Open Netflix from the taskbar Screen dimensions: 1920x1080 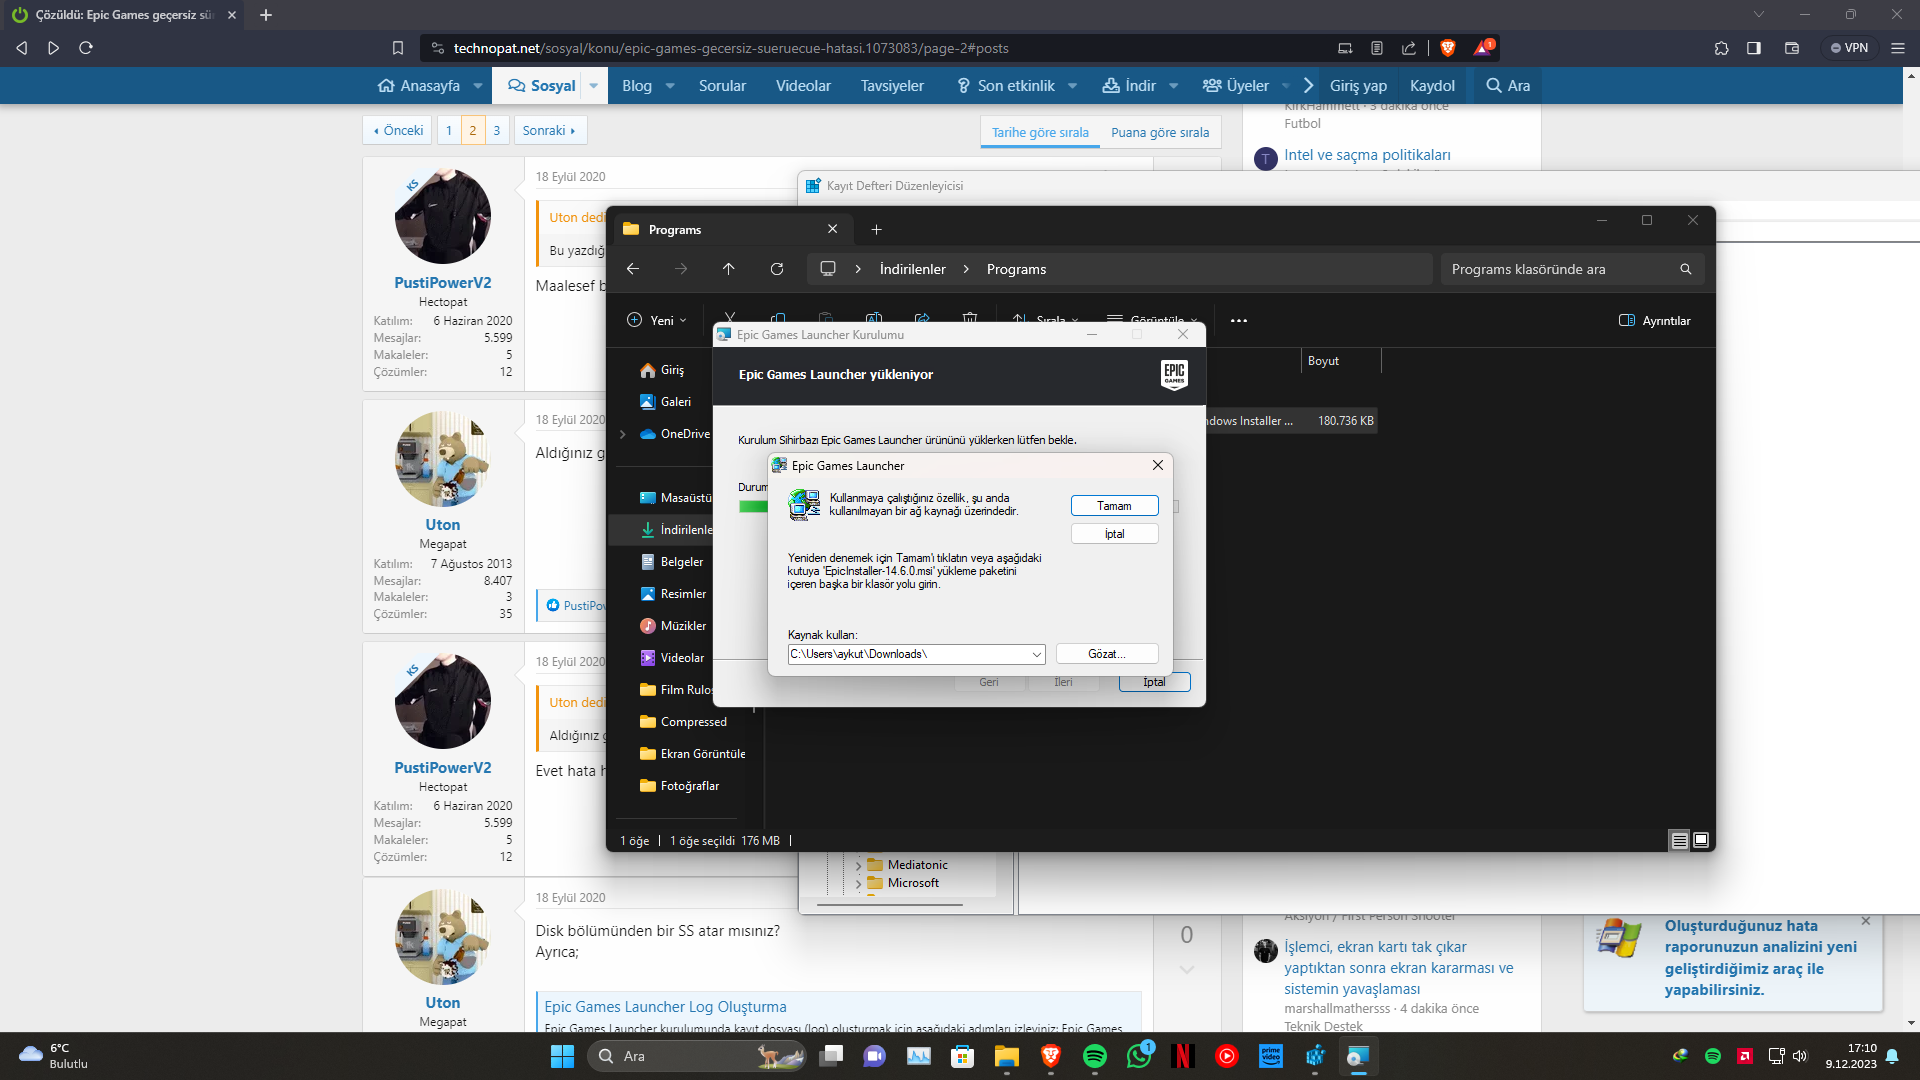click(x=1183, y=1056)
